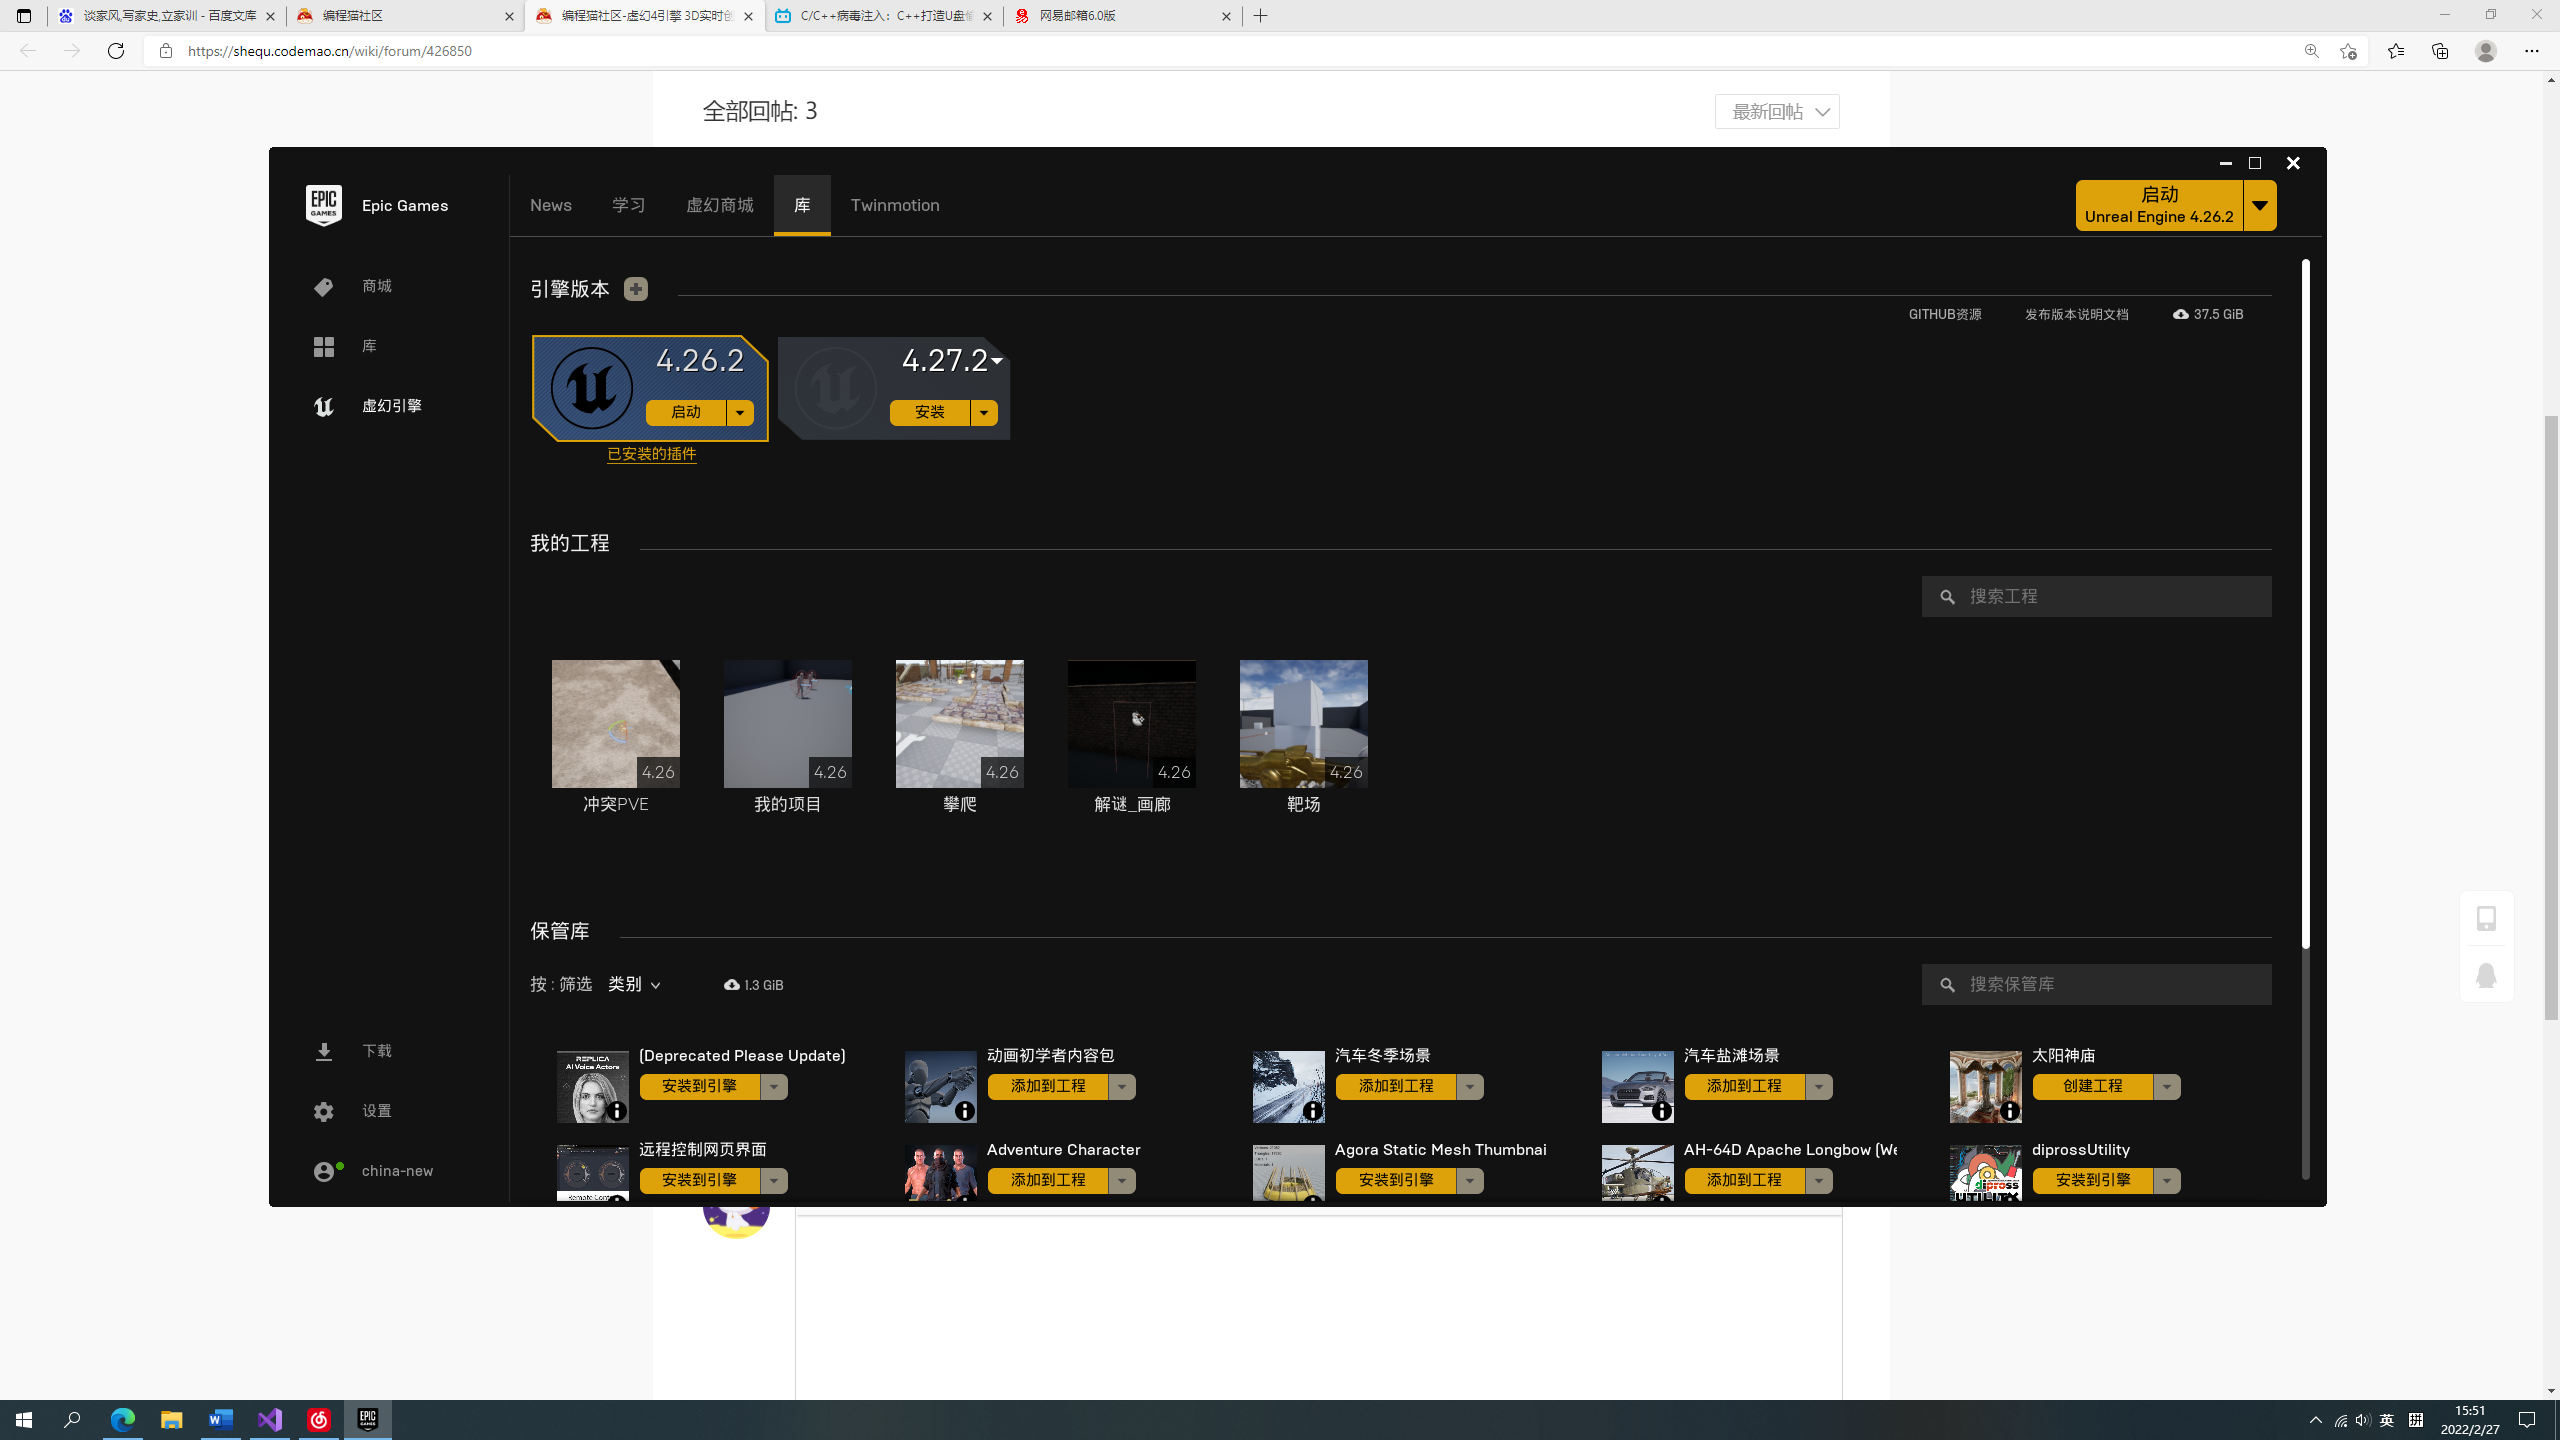Show info for Deprecated Please Update asset

[x=617, y=1111]
